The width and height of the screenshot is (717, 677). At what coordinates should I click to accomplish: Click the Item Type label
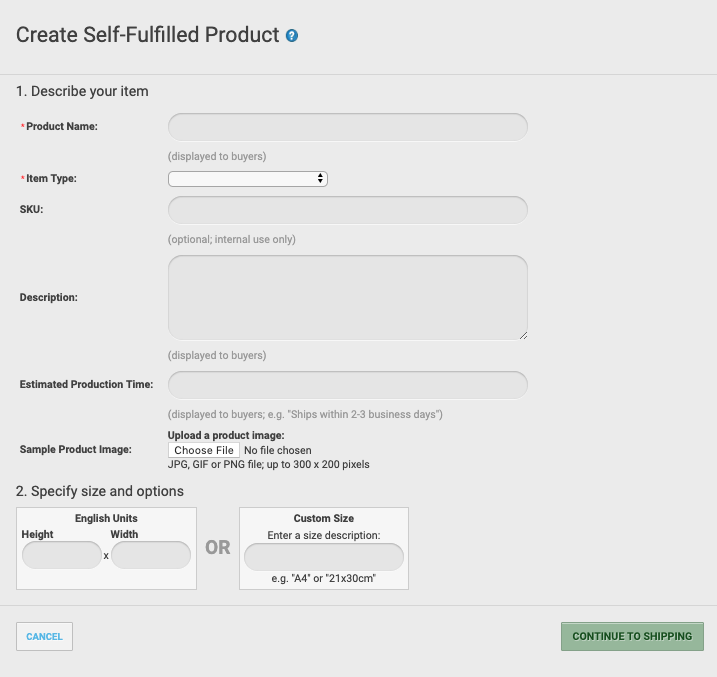51,179
